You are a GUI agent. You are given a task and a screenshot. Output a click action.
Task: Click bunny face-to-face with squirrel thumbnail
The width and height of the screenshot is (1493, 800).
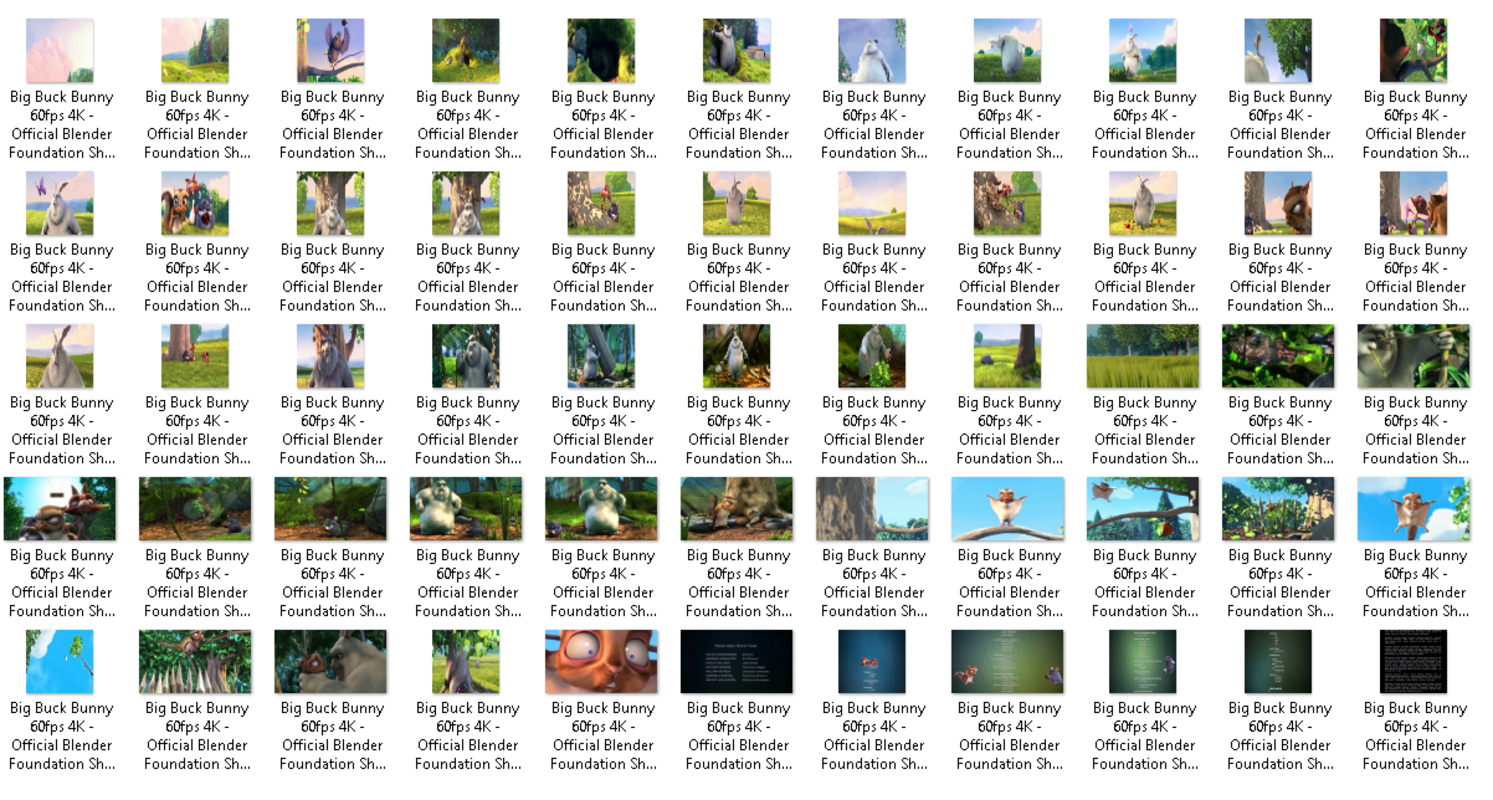pos(331,662)
